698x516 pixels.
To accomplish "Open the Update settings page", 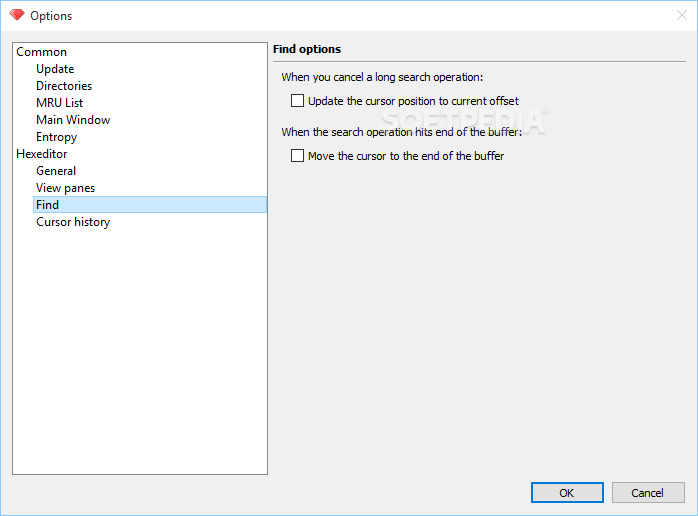I will 55,69.
